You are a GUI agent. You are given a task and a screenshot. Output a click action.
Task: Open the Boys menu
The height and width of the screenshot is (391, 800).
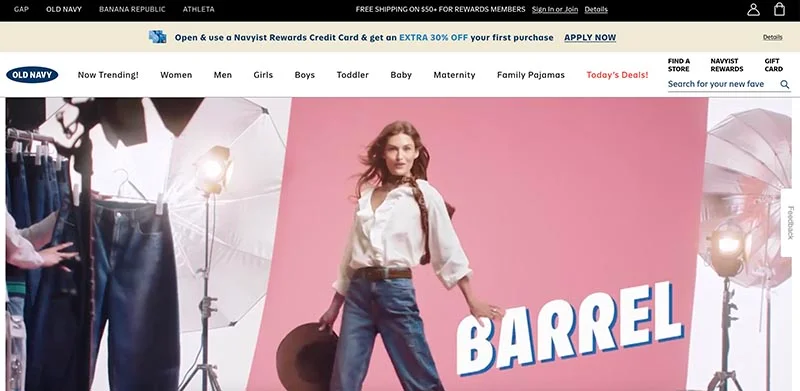[305, 75]
